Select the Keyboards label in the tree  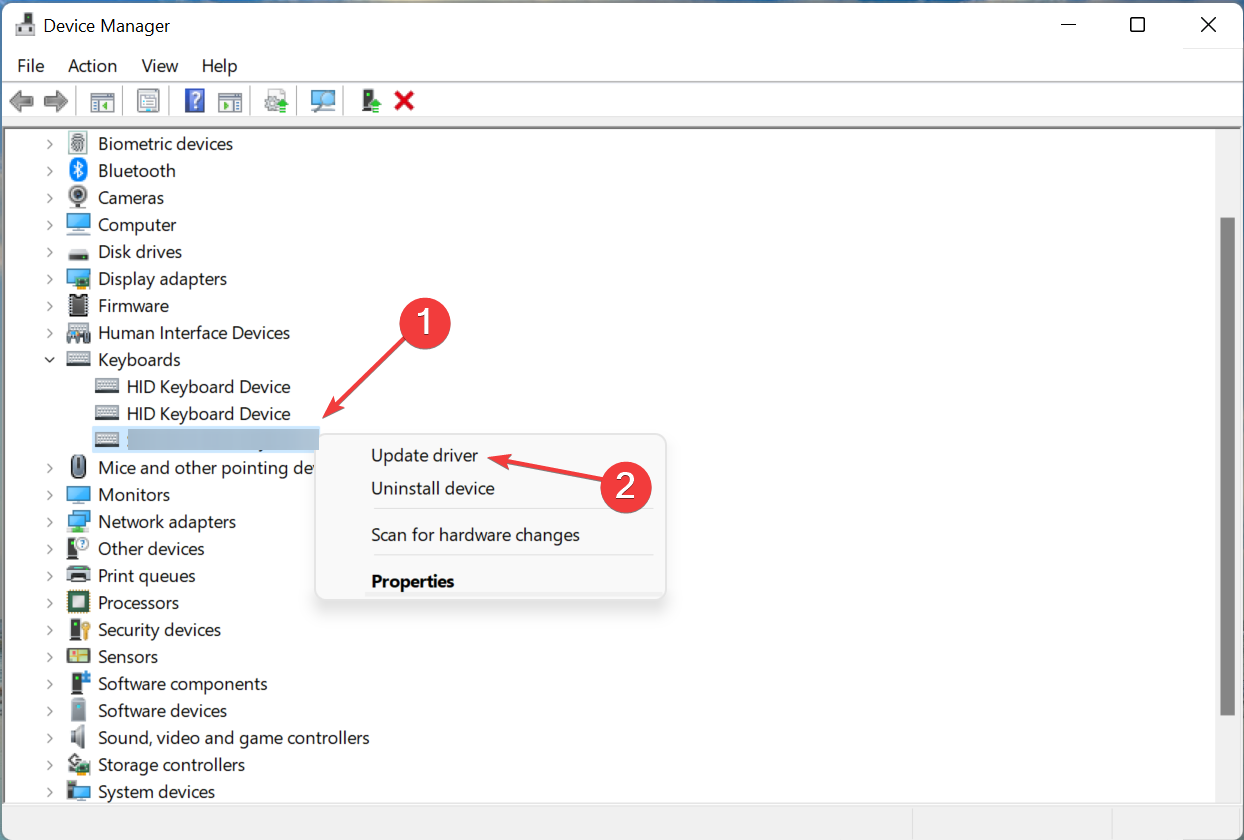pos(139,360)
